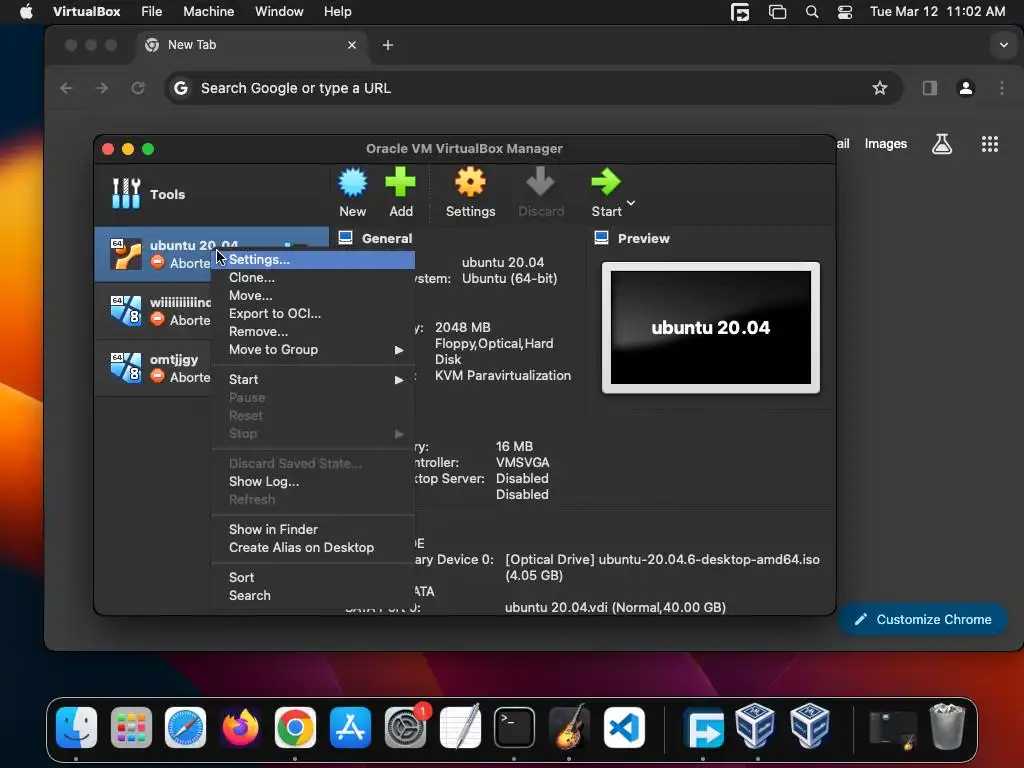Choose Sort in the context menu
Screen dimensions: 1024x768
313,577
